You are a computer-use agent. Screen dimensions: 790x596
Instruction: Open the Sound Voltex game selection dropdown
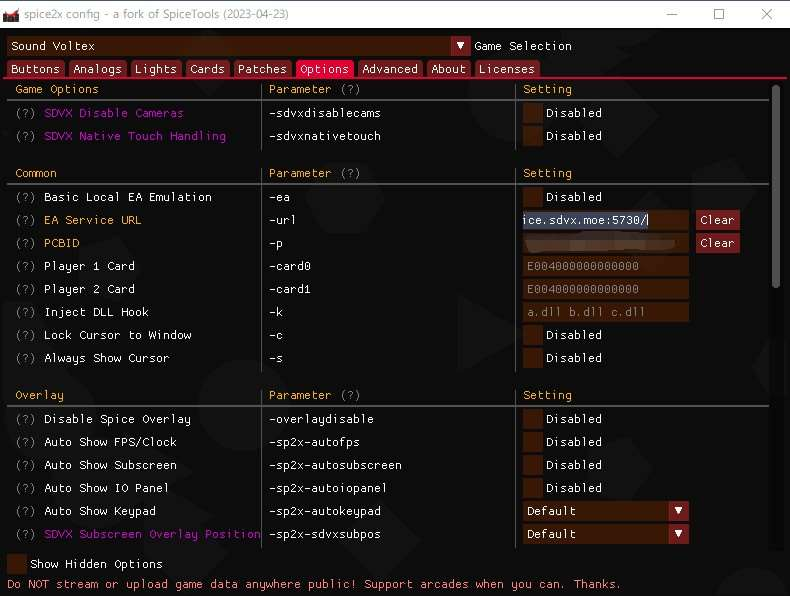point(460,46)
